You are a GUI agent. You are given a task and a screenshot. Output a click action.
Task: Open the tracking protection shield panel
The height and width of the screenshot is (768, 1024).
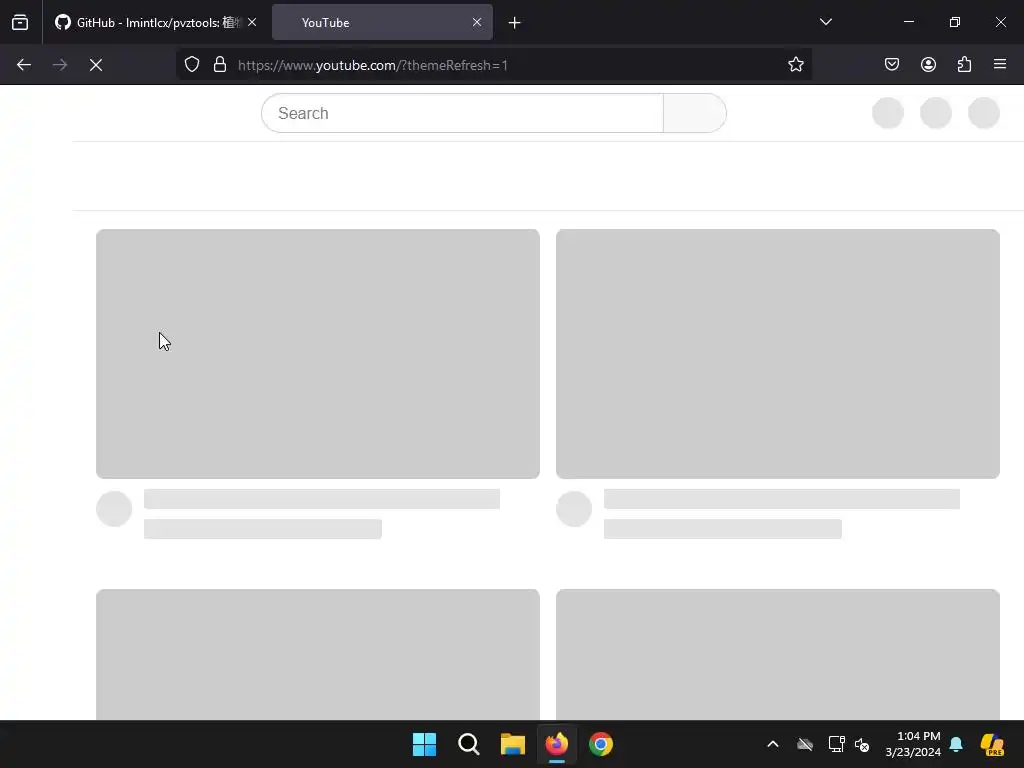pos(191,65)
